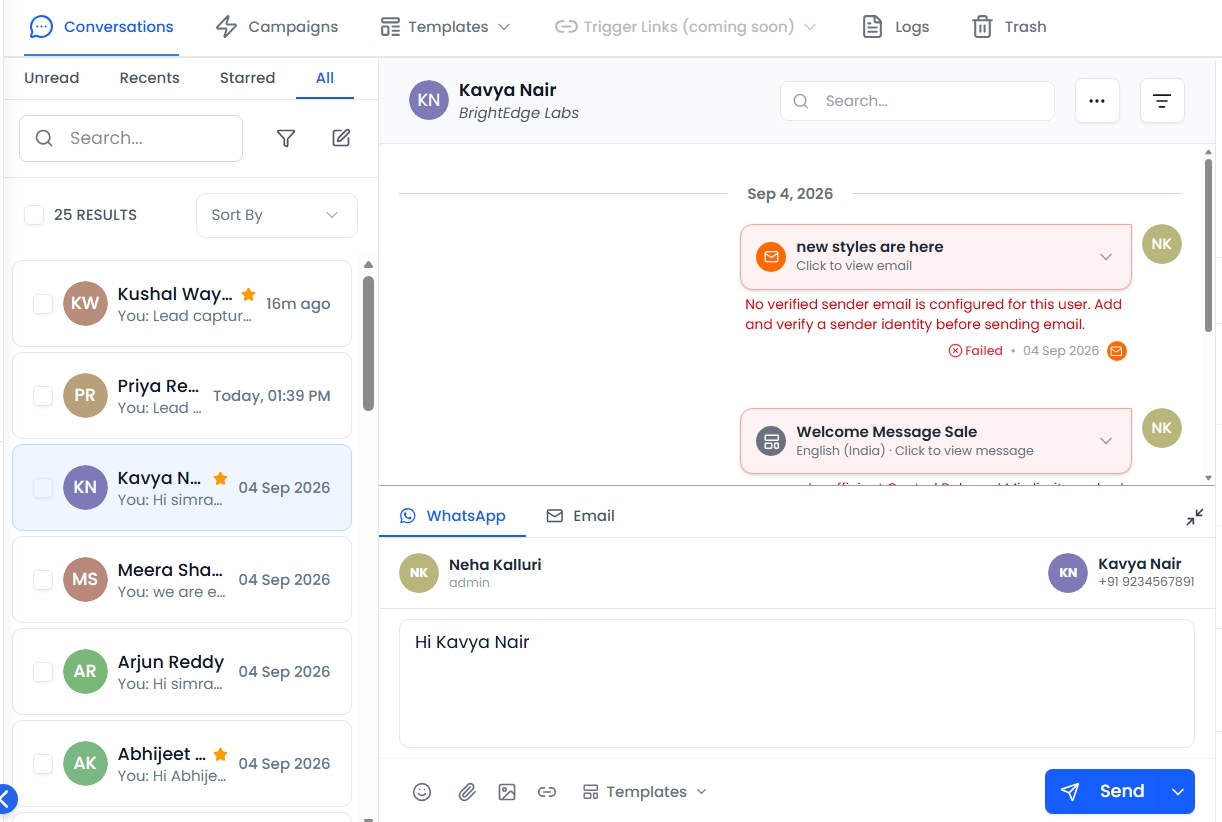Click the Neha Kalluri sender name
The width and height of the screenshot is (1222, 822).
(x=495, y=565)
